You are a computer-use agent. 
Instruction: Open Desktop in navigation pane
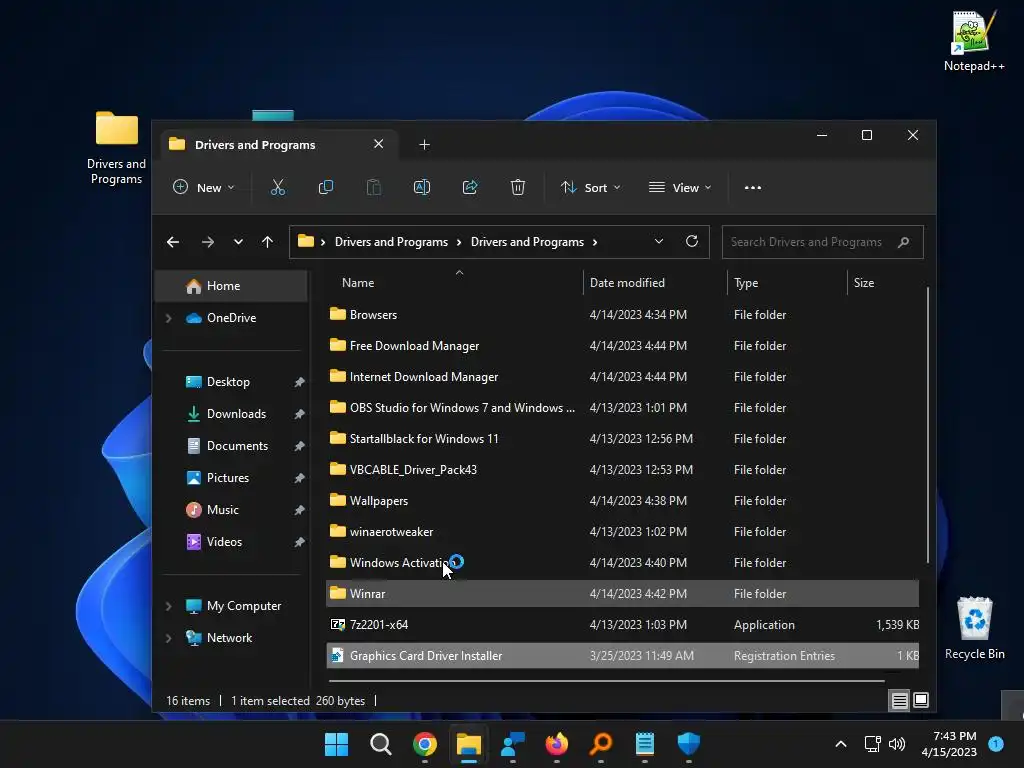[231, 382]
